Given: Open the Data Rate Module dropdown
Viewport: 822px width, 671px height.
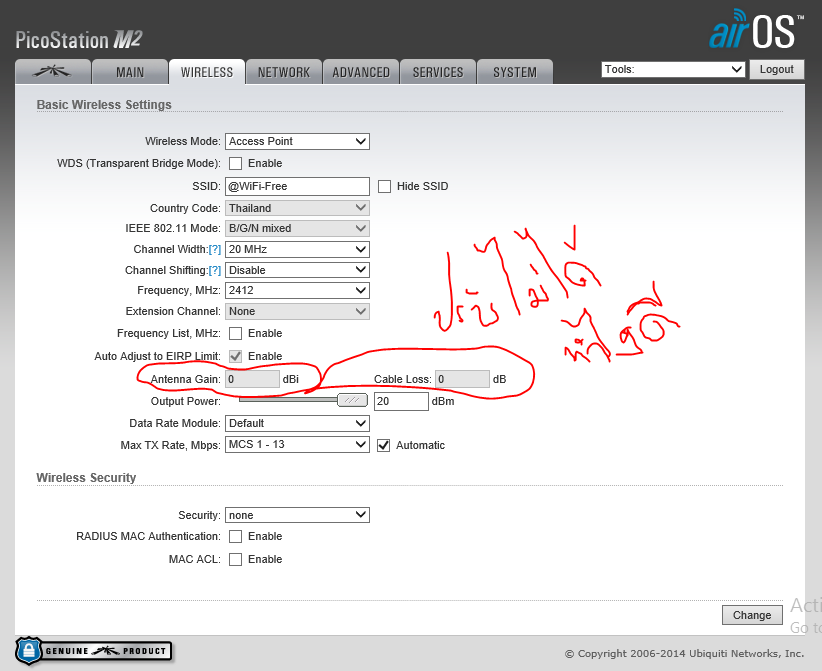Looking at the screenshot, I should (x=297, y=423).
